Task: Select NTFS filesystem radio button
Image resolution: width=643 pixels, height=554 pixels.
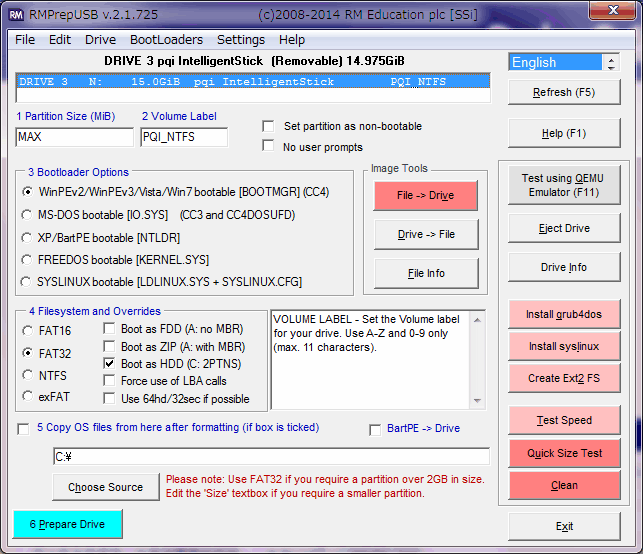Action: (x=27, y=375)
